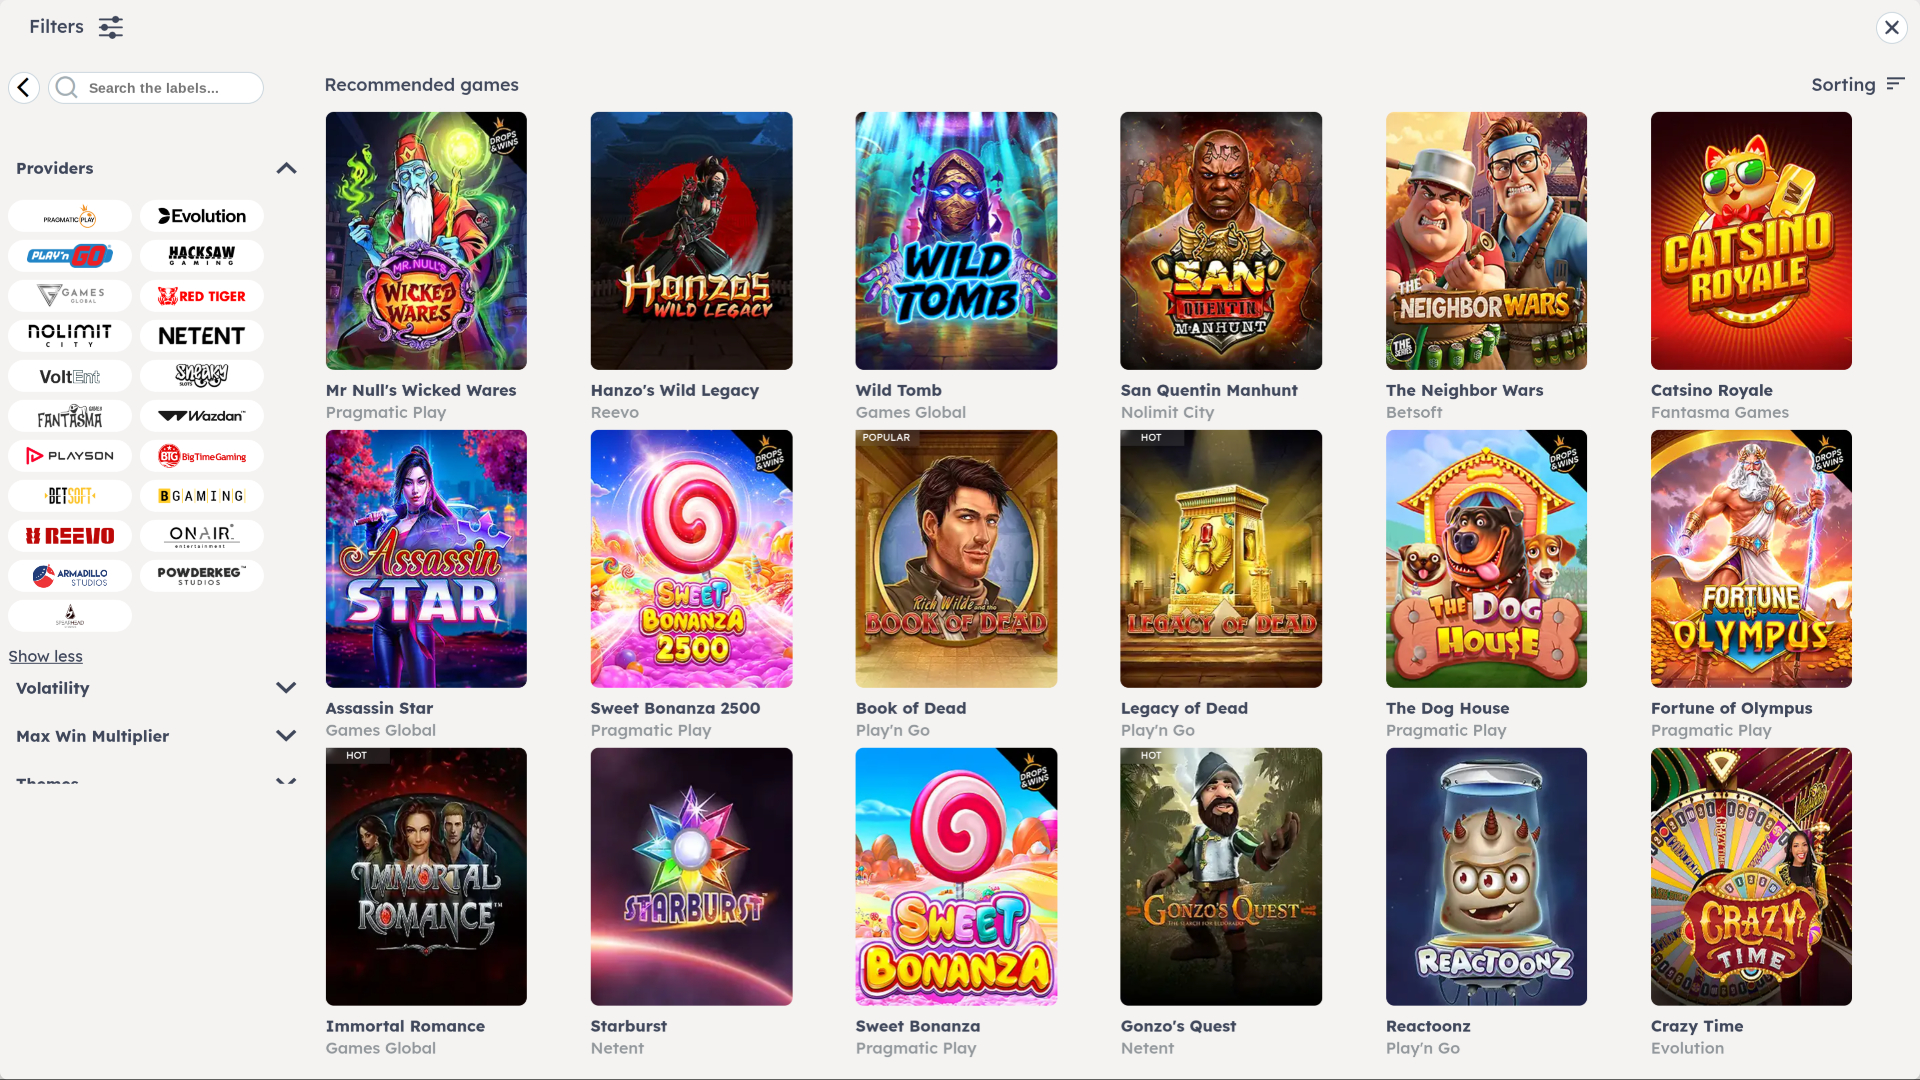Toggle the Reevo provider filter

point(70,536)
